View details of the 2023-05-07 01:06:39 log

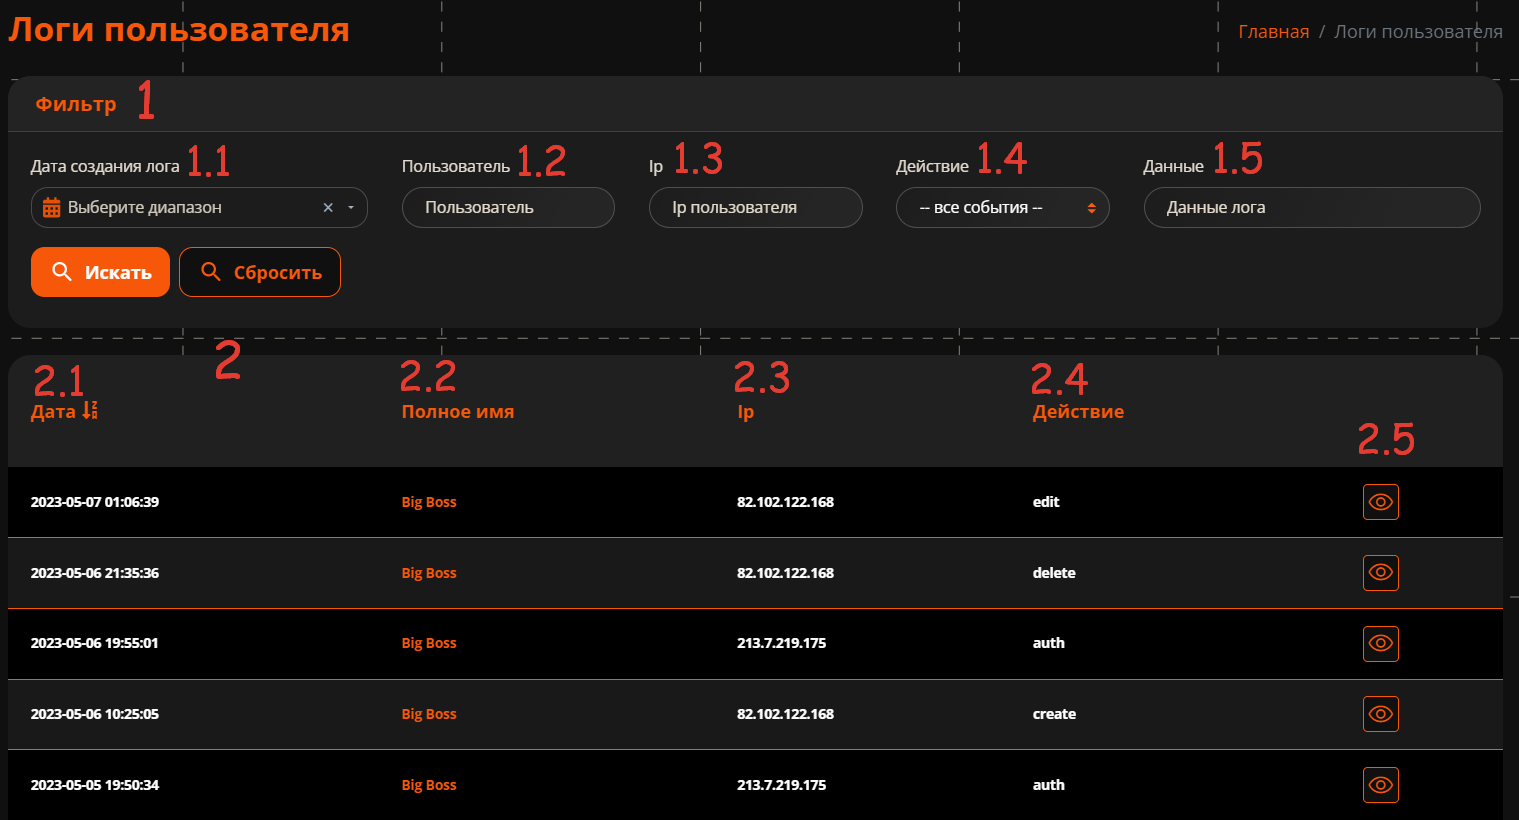click(1380, 502)
